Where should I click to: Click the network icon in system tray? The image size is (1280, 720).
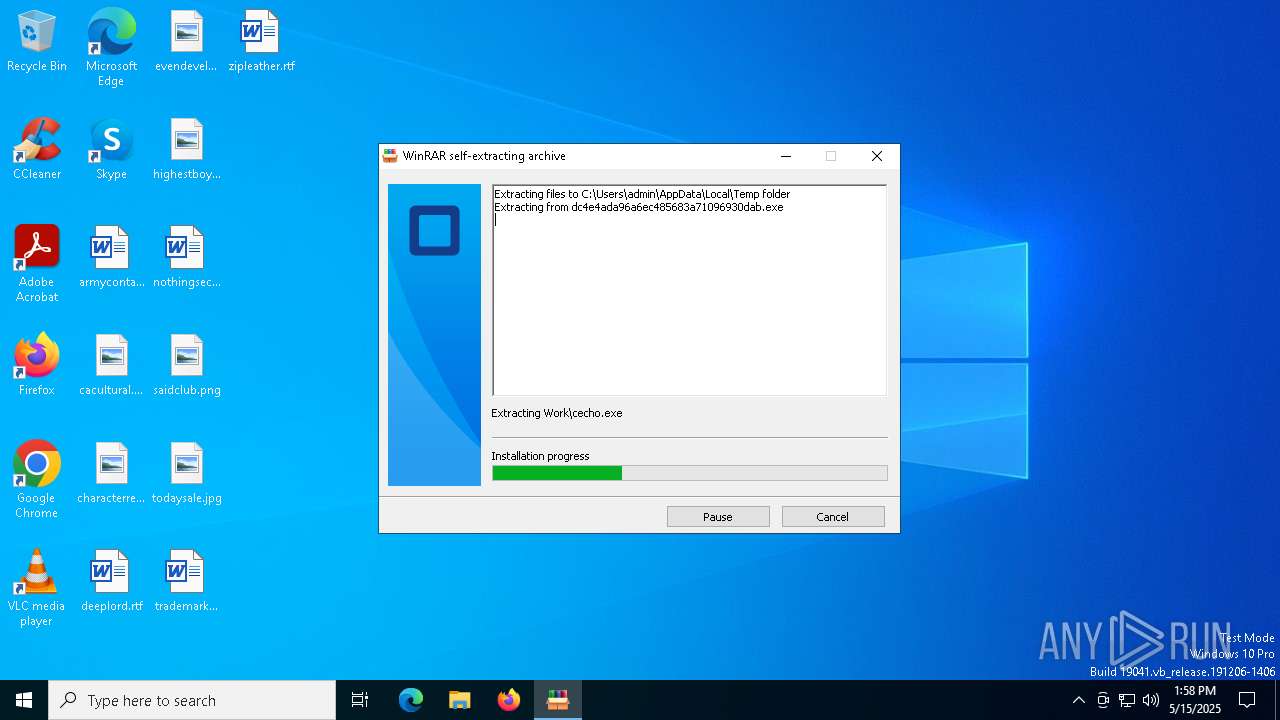click(1127, 700)
